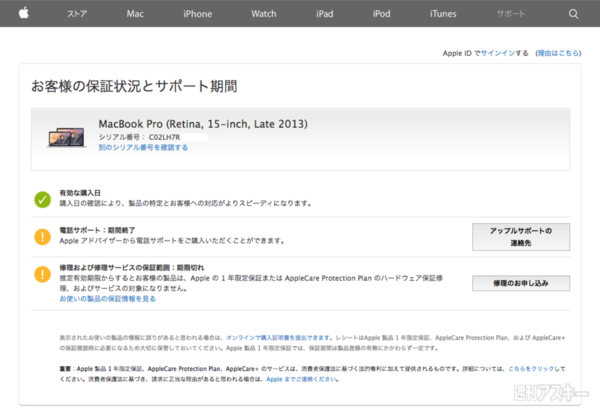Open the search magnifier icon
Viewport: 600px width, 413px height.
coord(573,14)
